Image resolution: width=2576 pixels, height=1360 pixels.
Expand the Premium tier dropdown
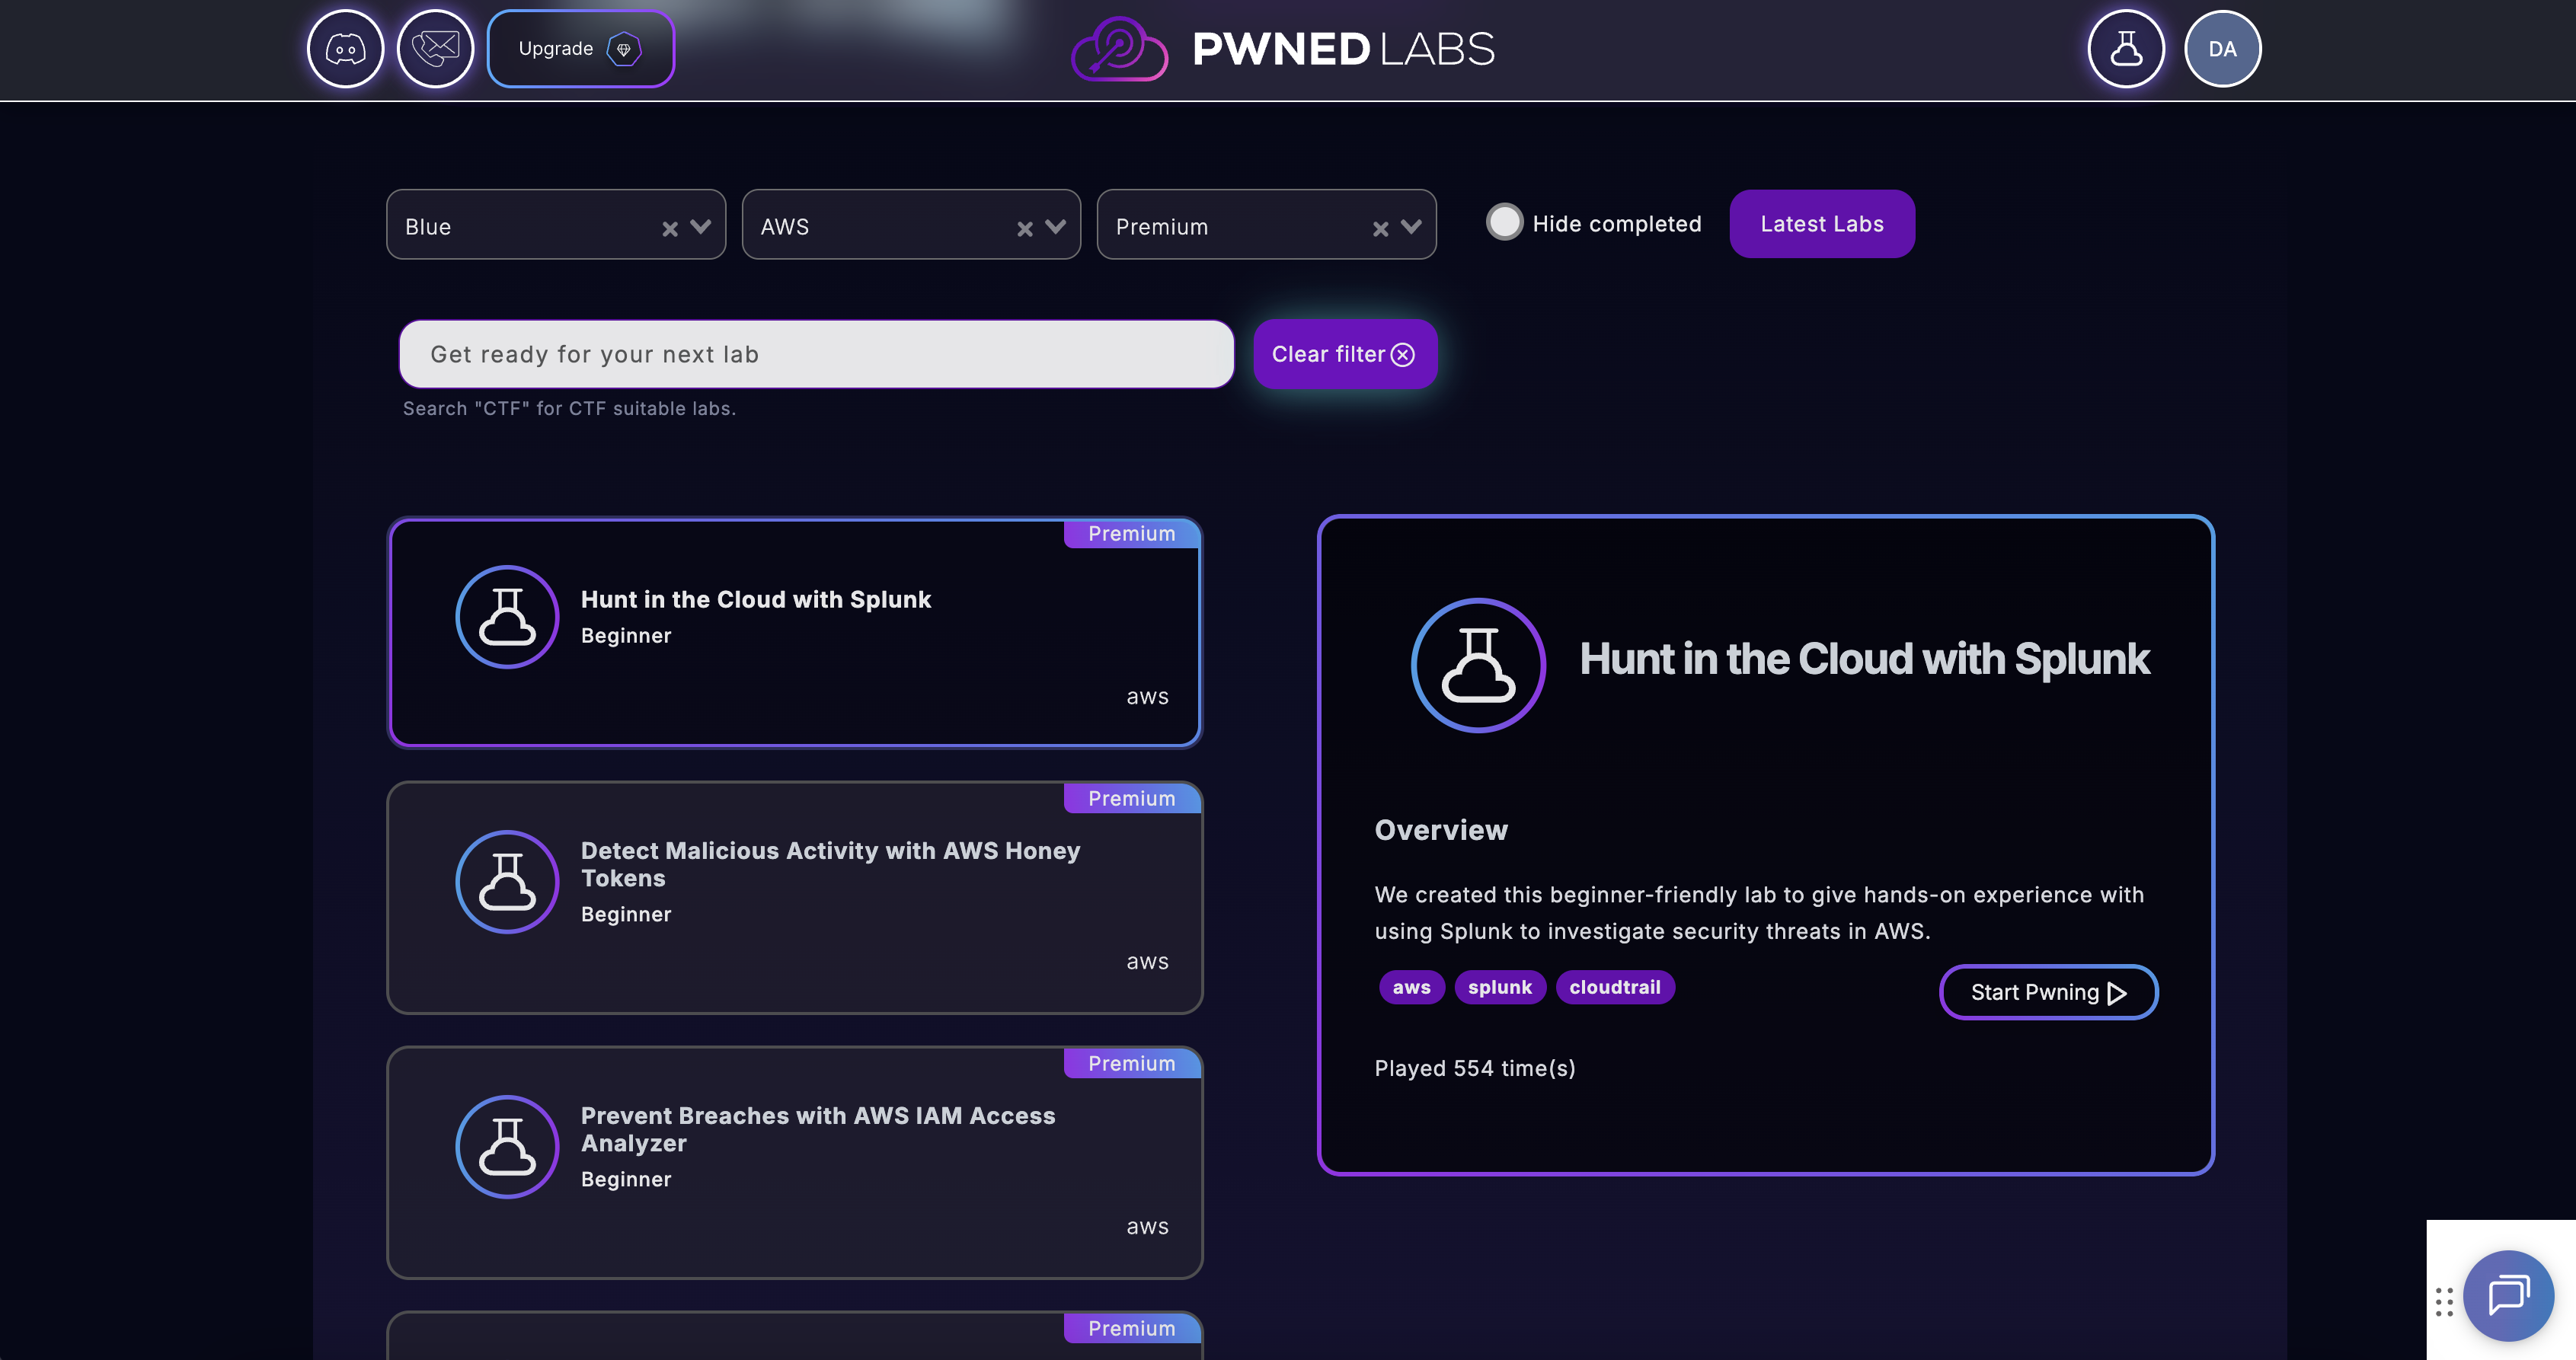click(x=1411, y=226)
